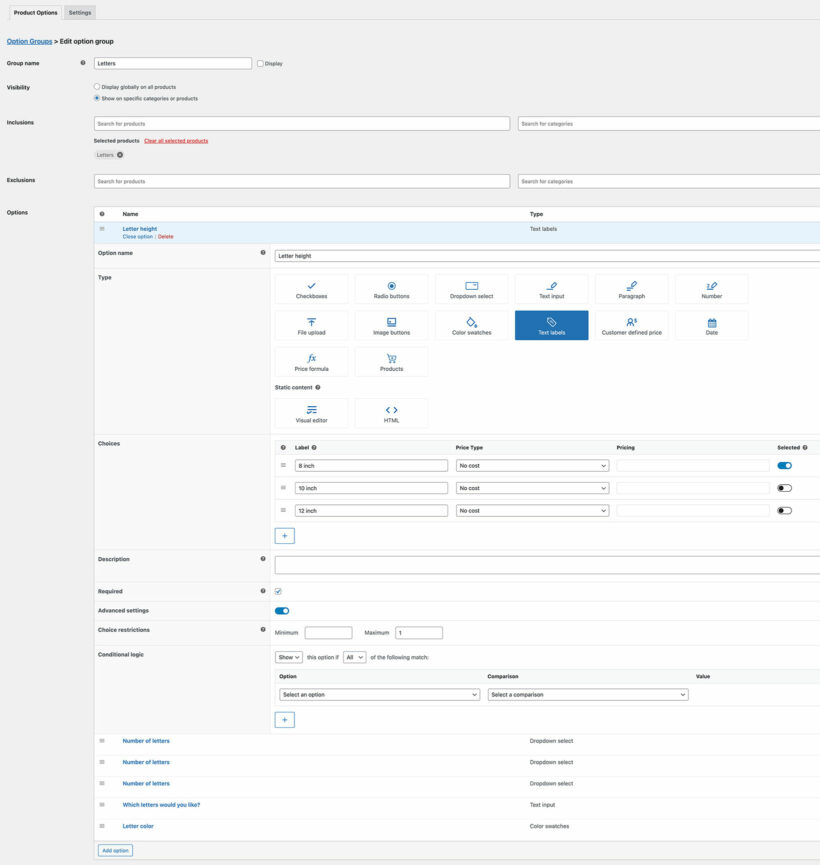
Task: Click Clear all selected products link
Action: (x=176, y=141)
